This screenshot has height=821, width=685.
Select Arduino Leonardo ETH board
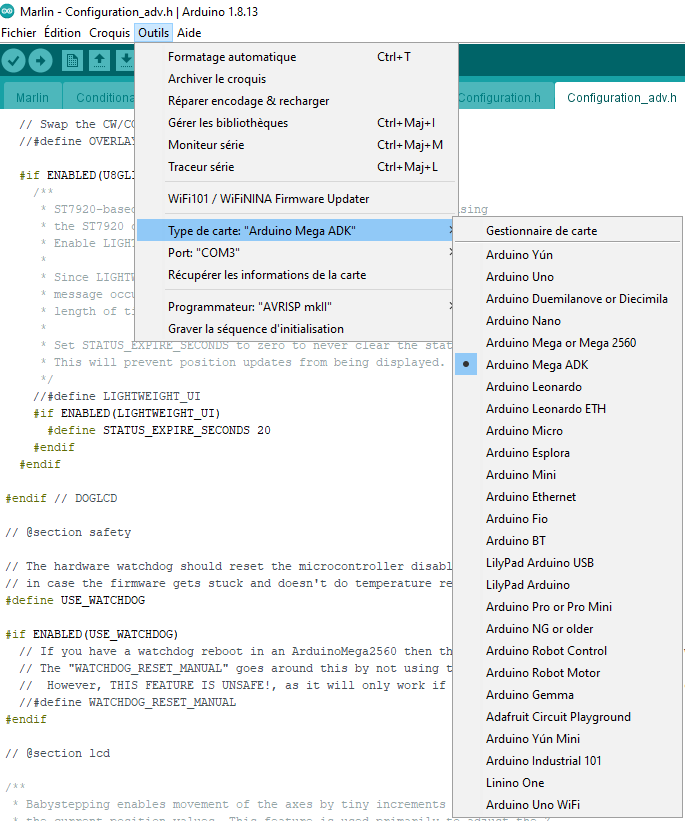click(x=568, y=409)
